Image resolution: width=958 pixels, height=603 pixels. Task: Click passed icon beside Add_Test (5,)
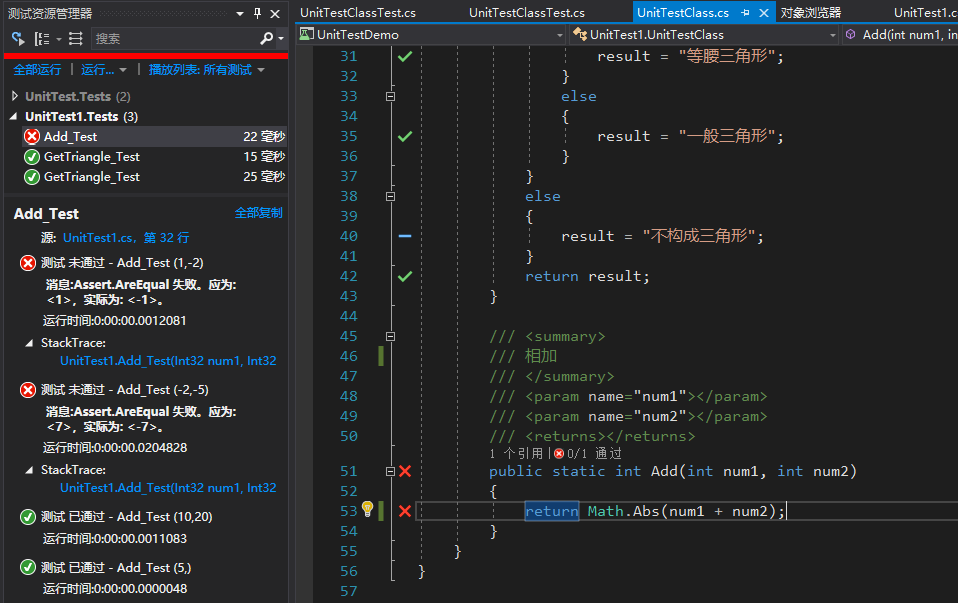(27, 568)
